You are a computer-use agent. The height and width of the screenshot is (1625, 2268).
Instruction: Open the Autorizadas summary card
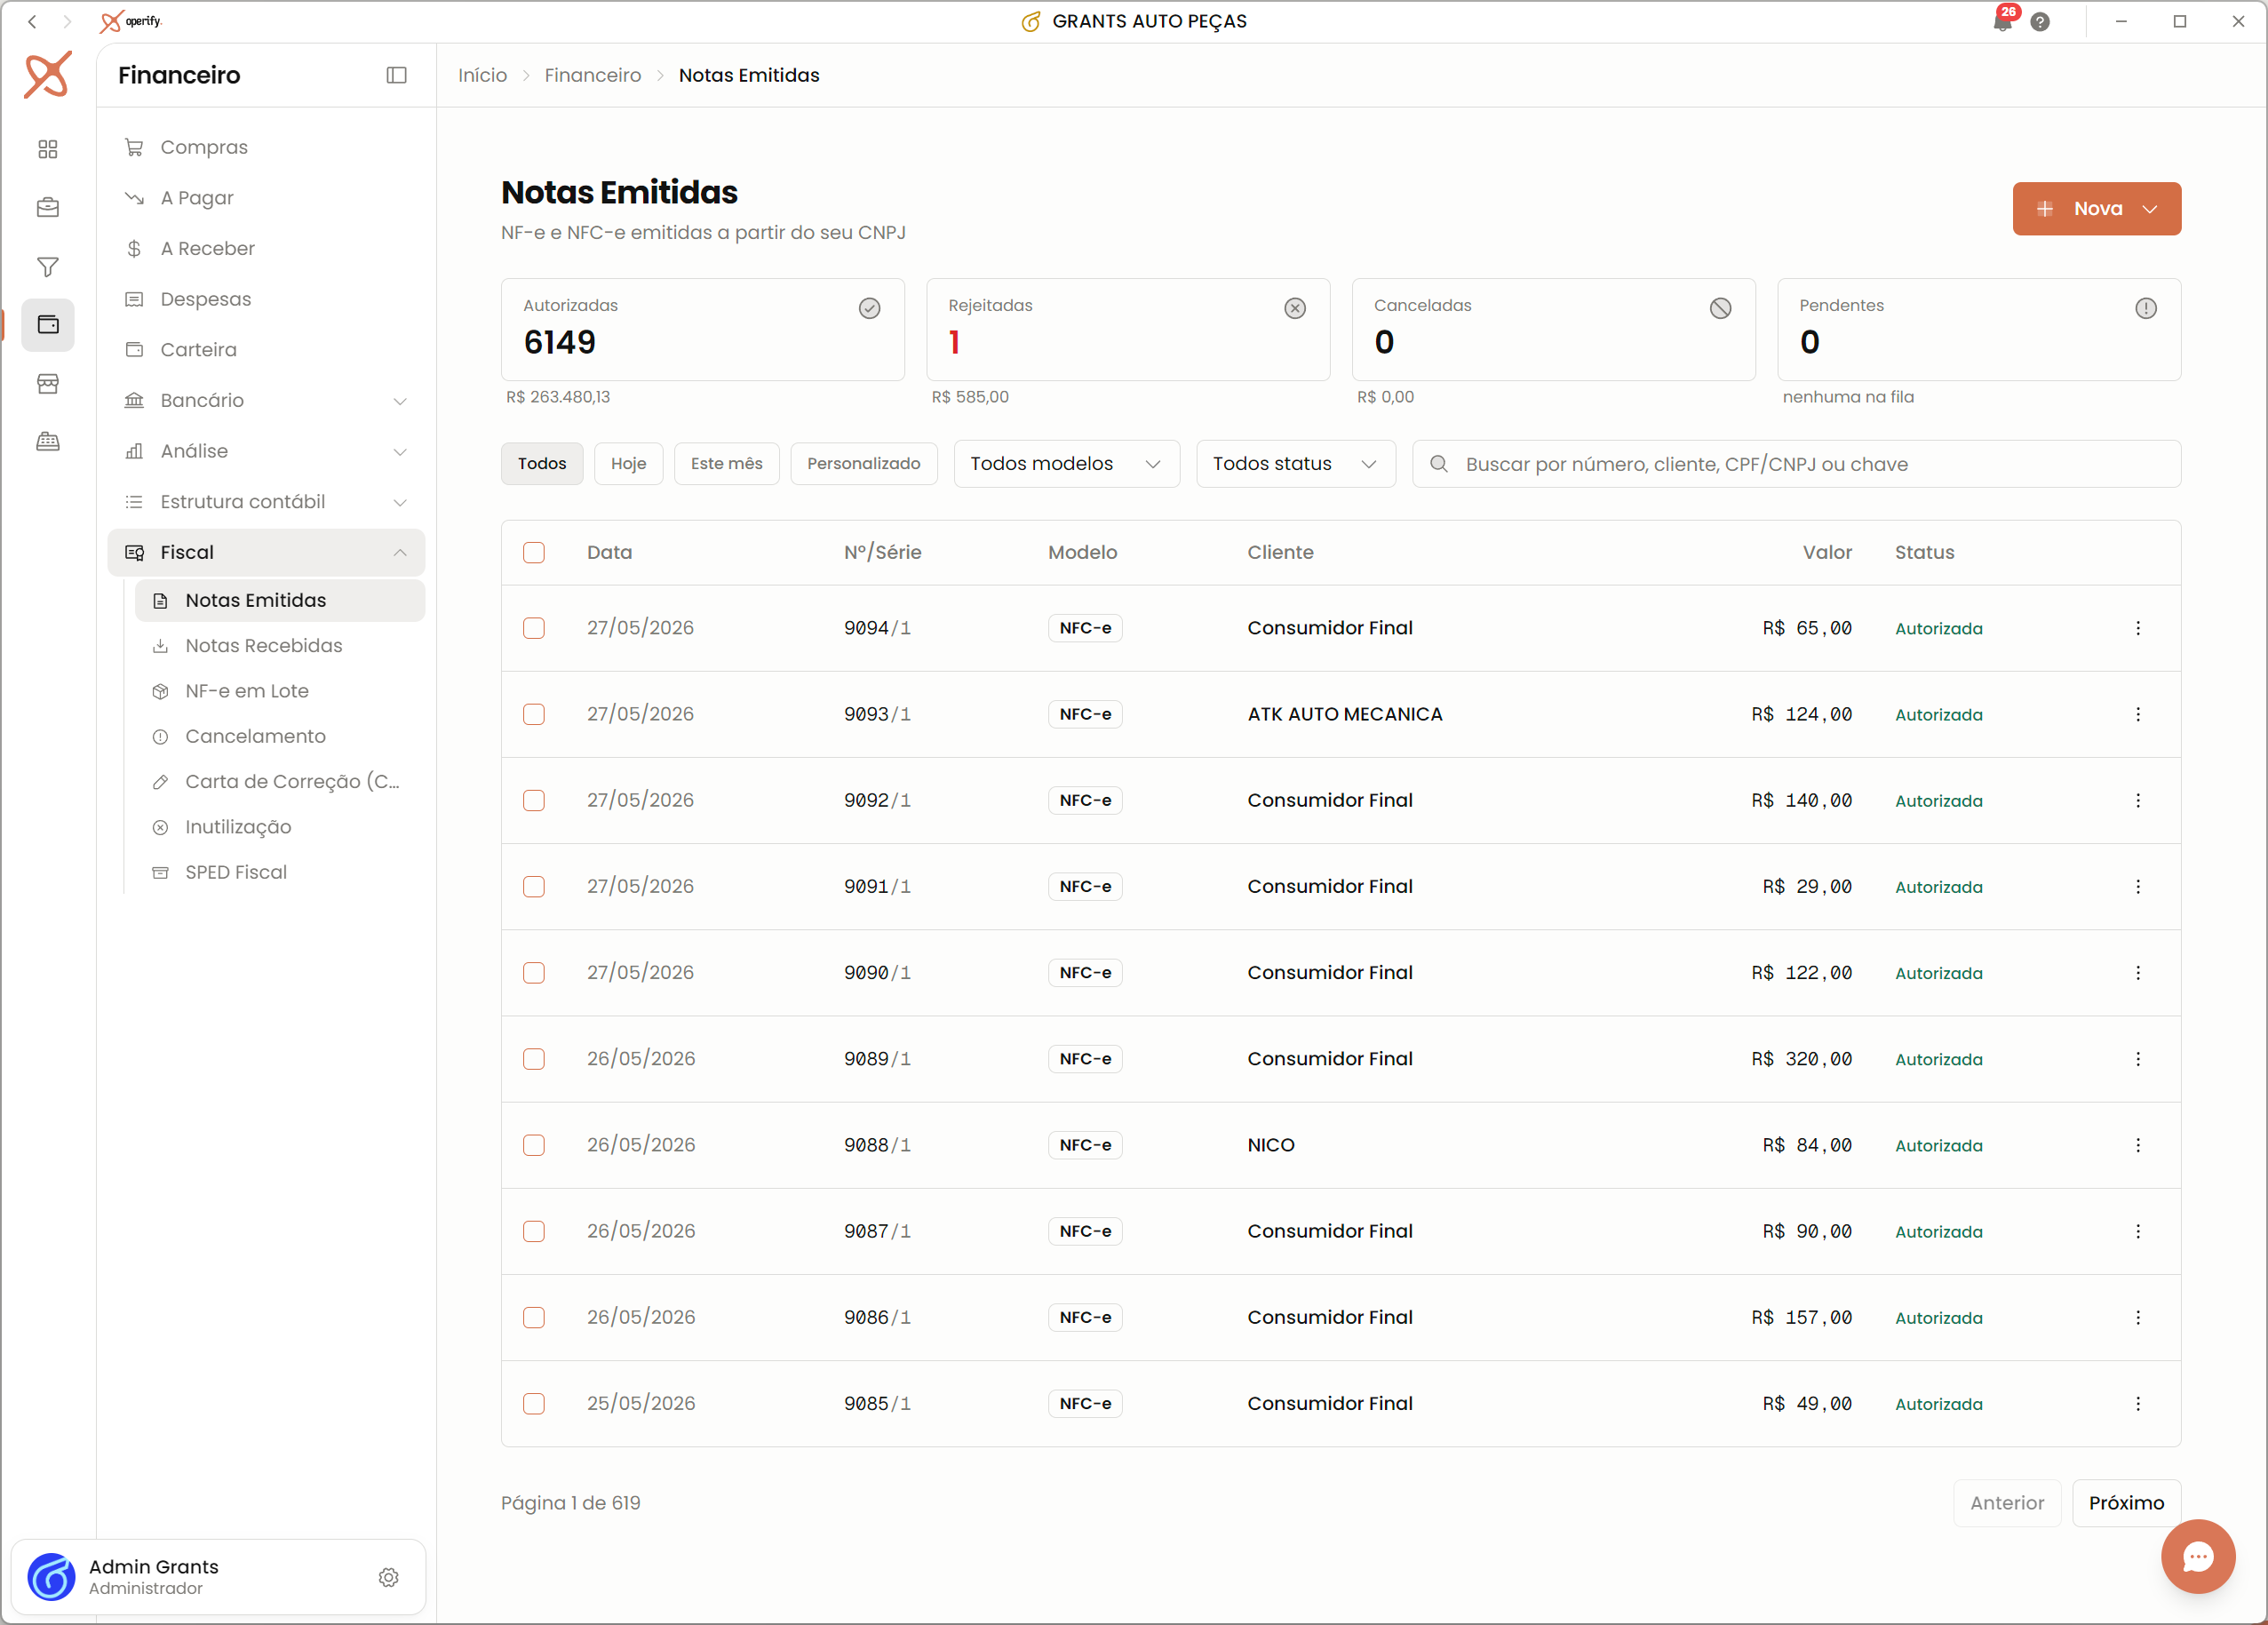click(703, 330)
